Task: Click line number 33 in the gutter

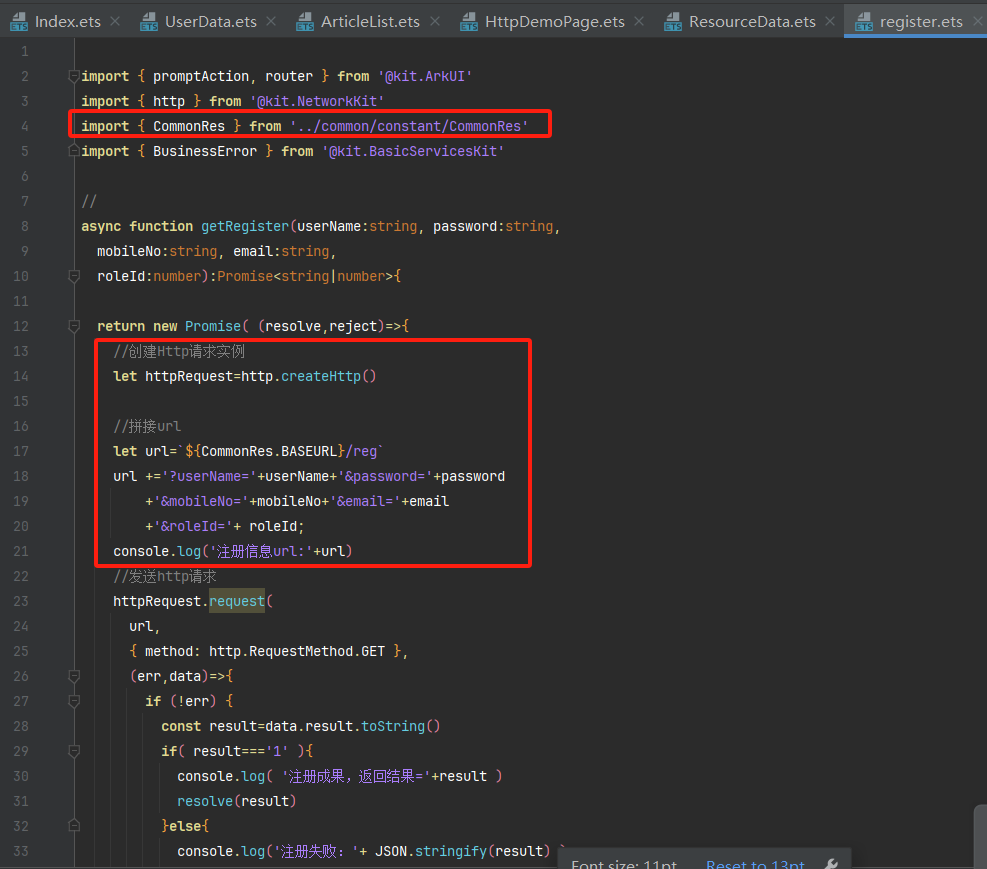Action: tap(21, 851)
